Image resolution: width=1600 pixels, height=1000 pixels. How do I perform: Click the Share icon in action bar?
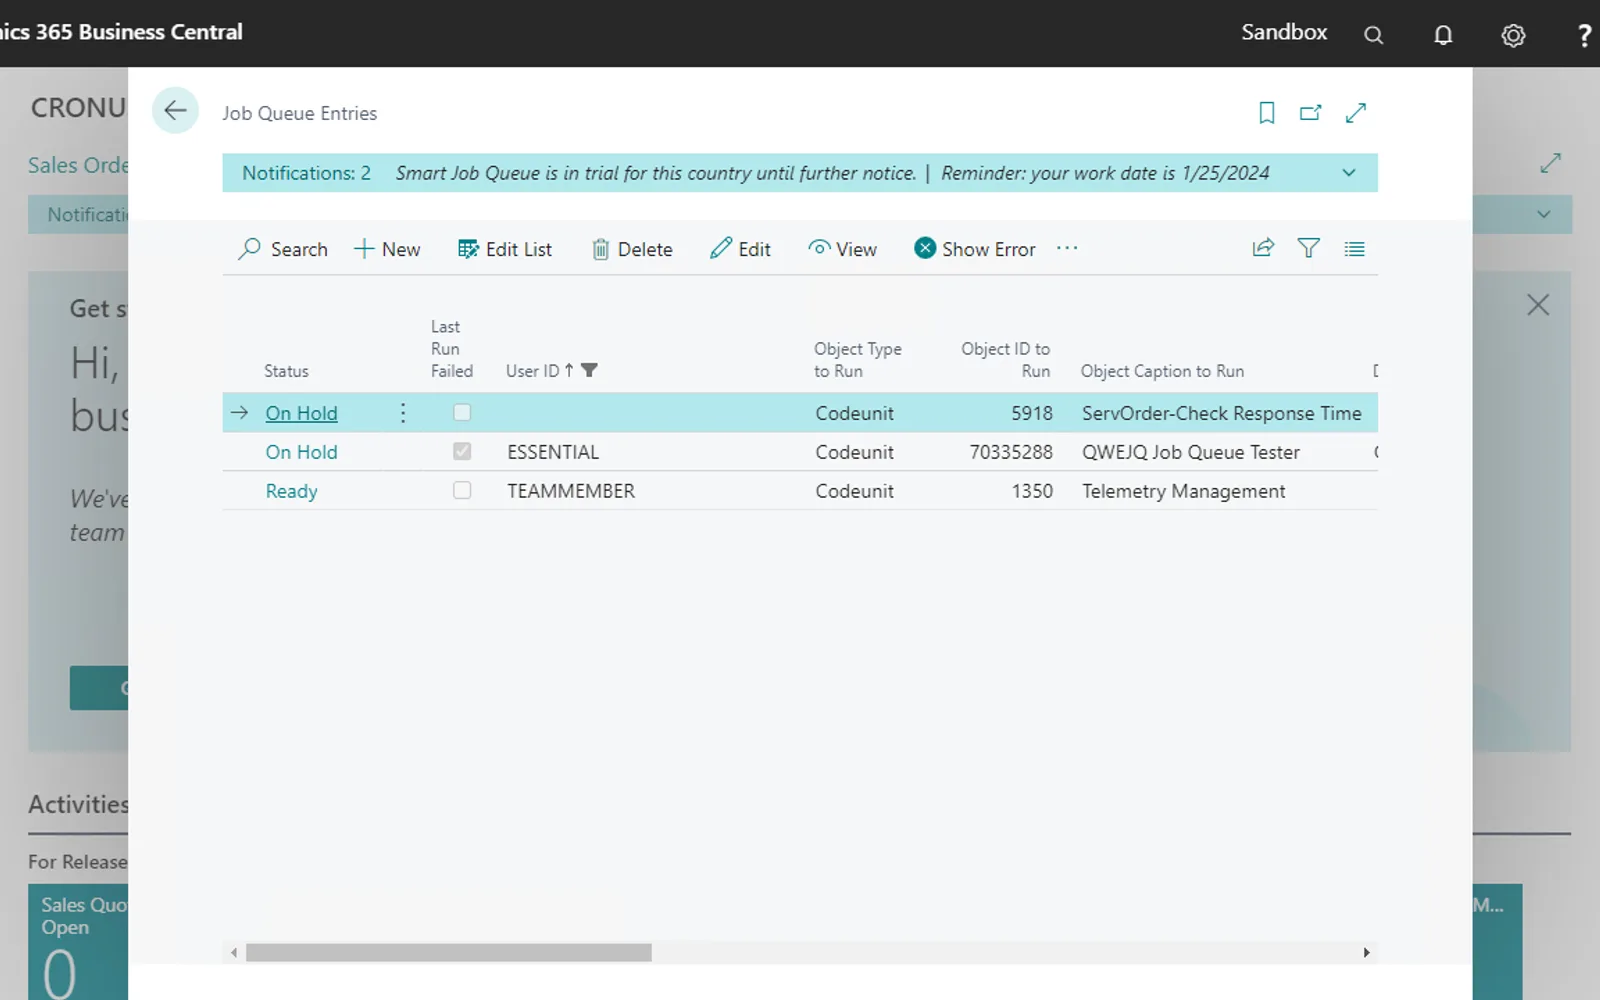(1263, 248)
